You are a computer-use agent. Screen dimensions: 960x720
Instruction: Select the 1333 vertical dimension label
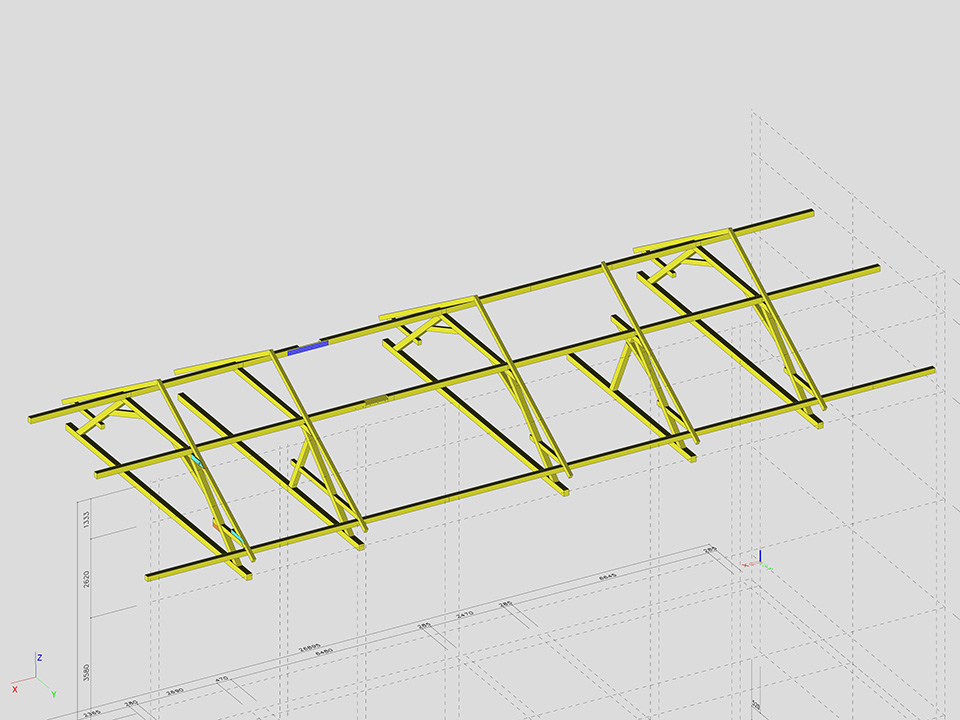tap(87, 519)
